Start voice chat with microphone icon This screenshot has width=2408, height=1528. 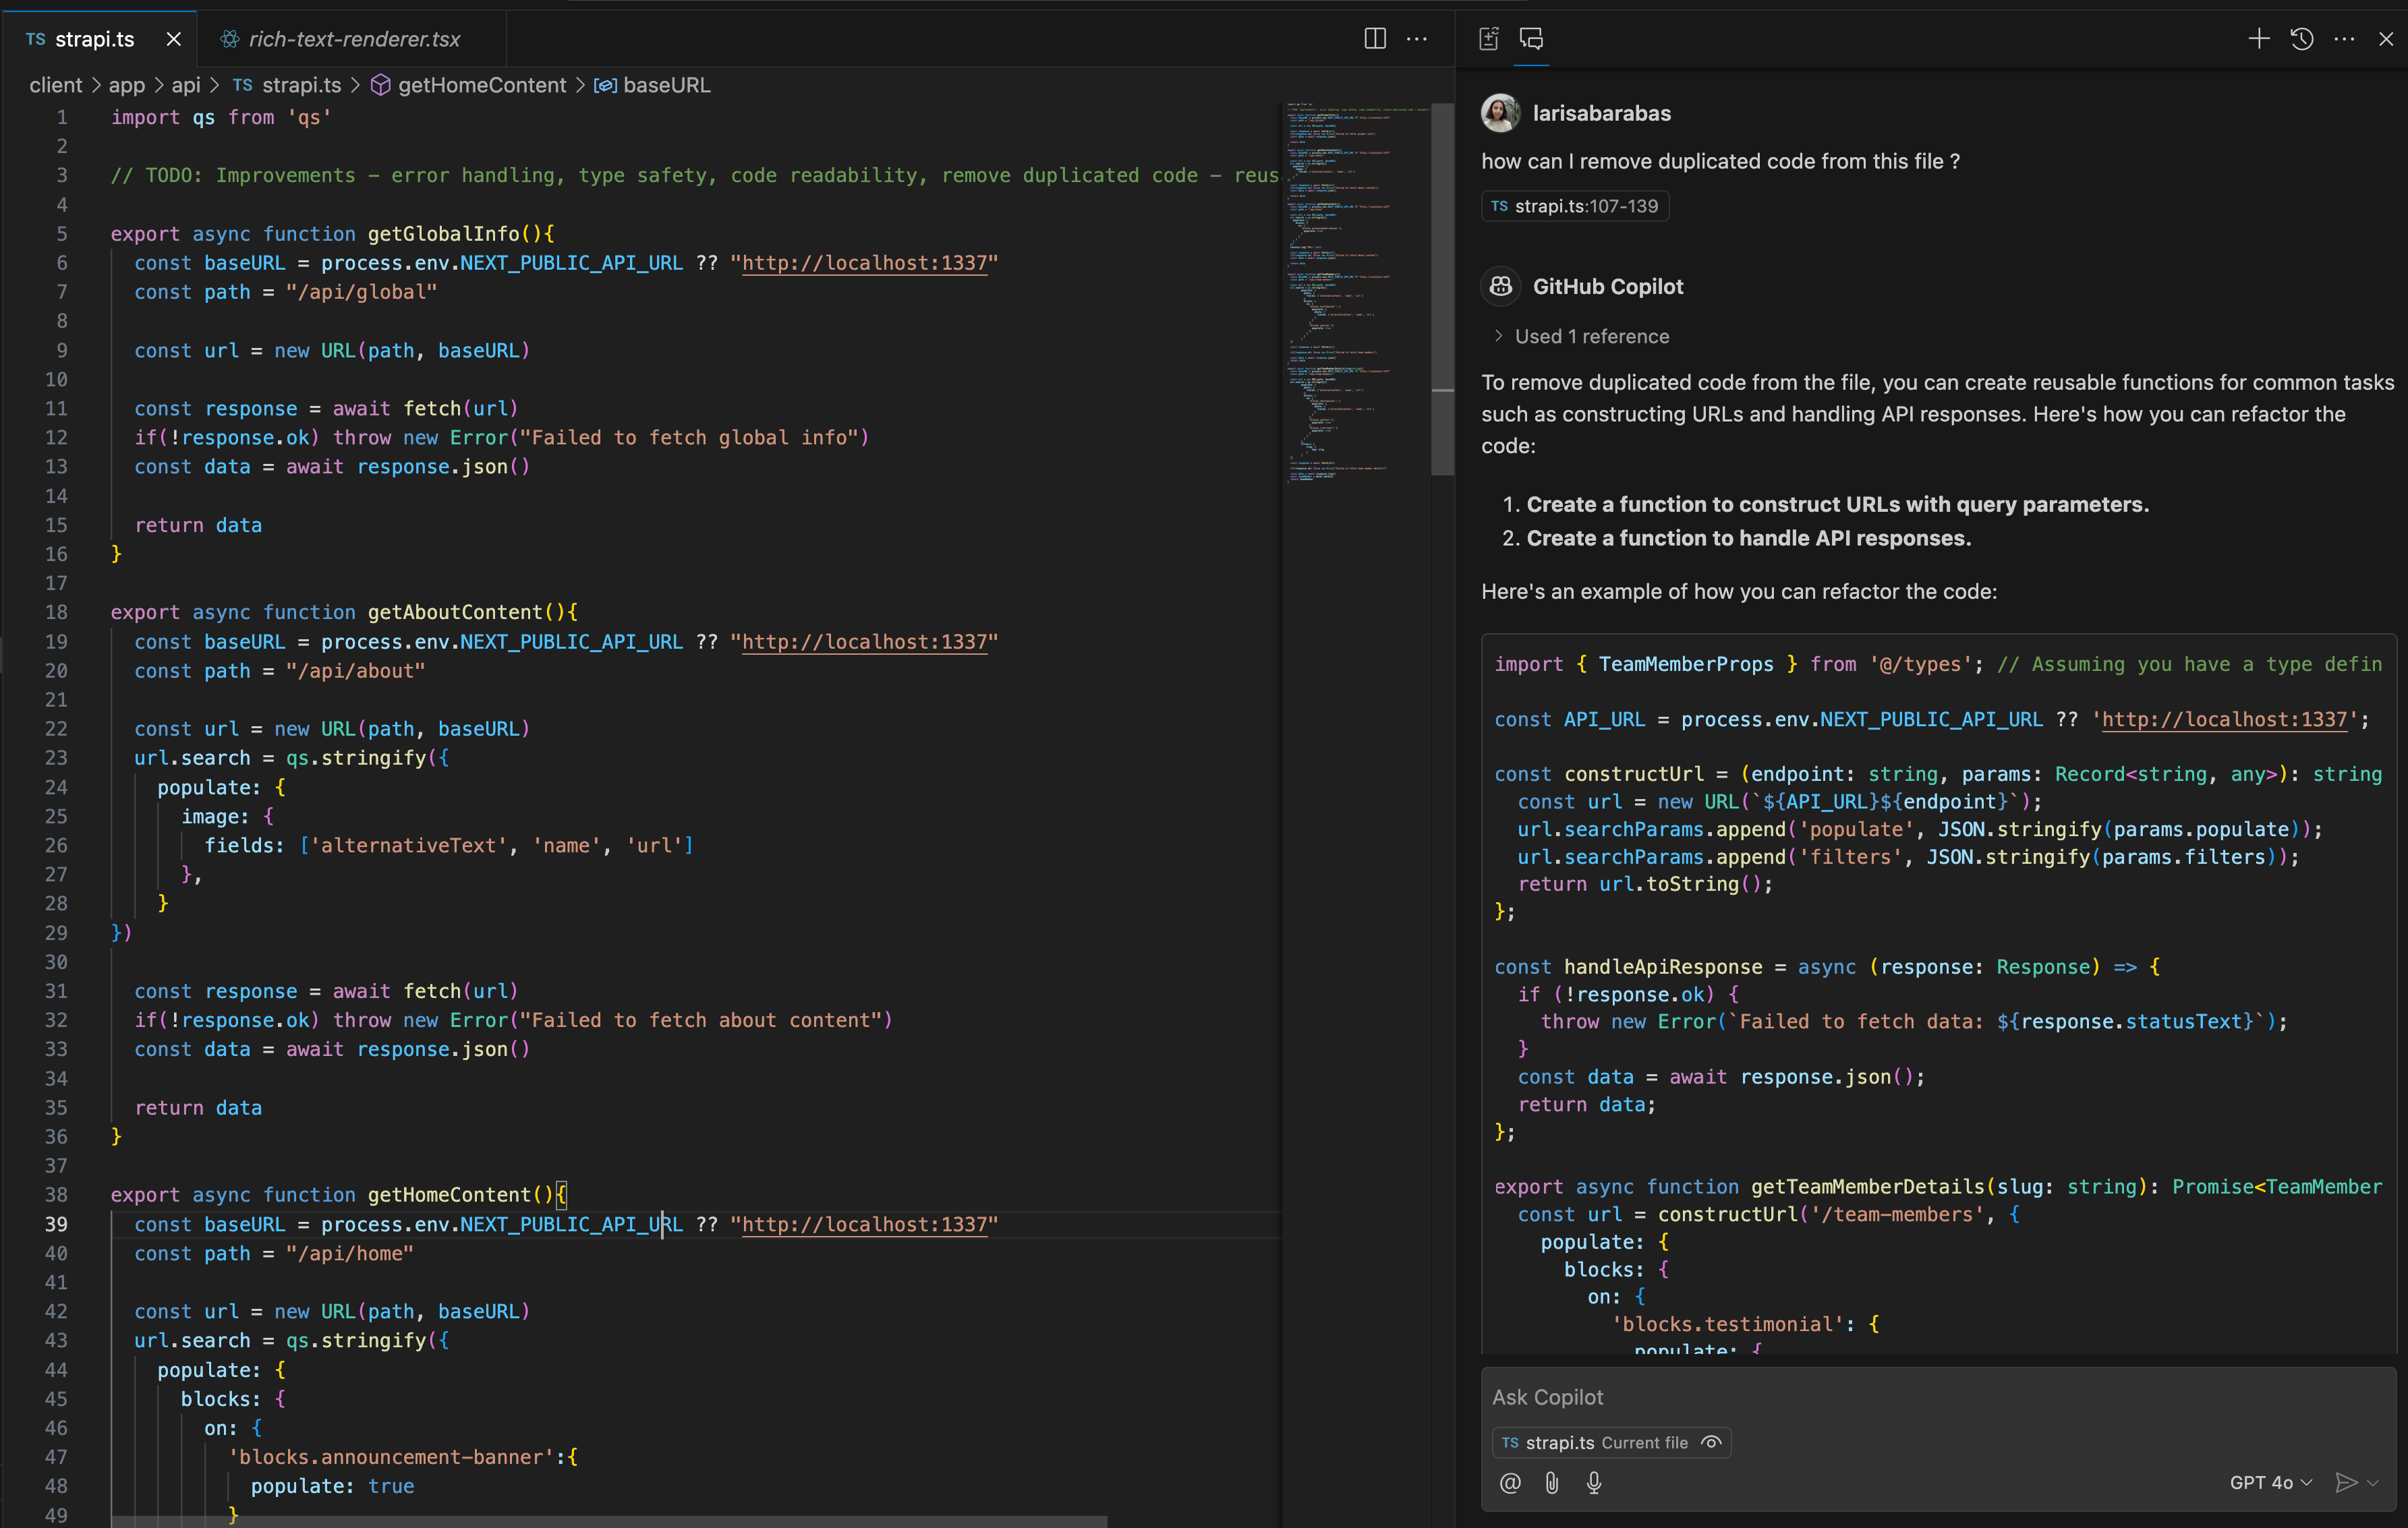[1594, 1483]
